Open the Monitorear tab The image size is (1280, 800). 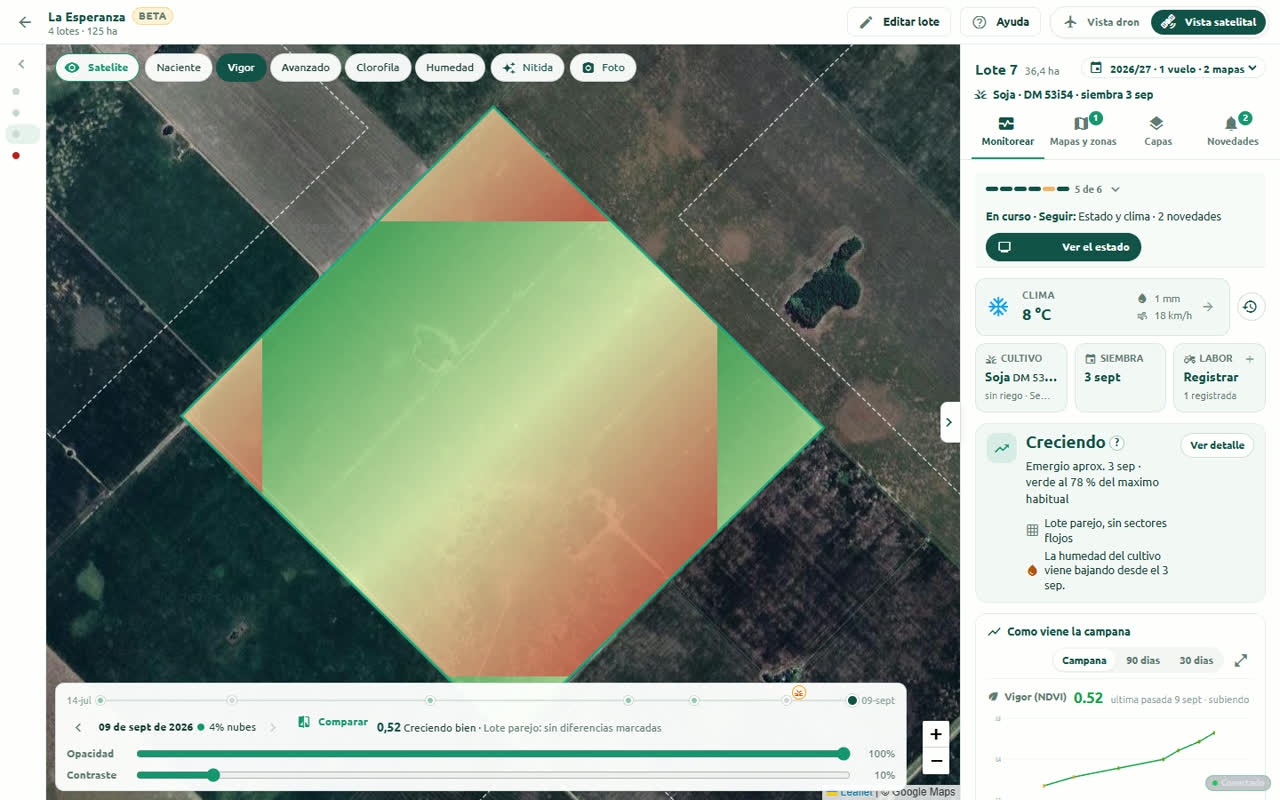[1007, 132]
